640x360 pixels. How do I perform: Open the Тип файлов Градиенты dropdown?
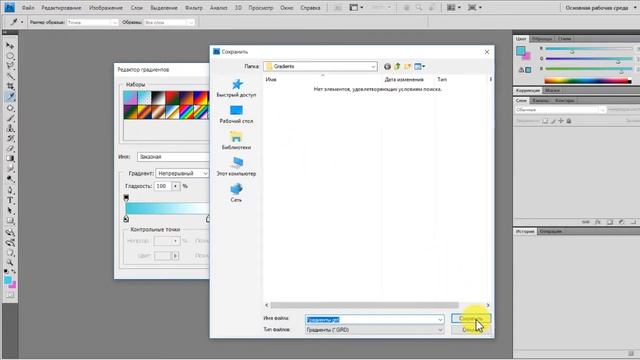[375, 330]
